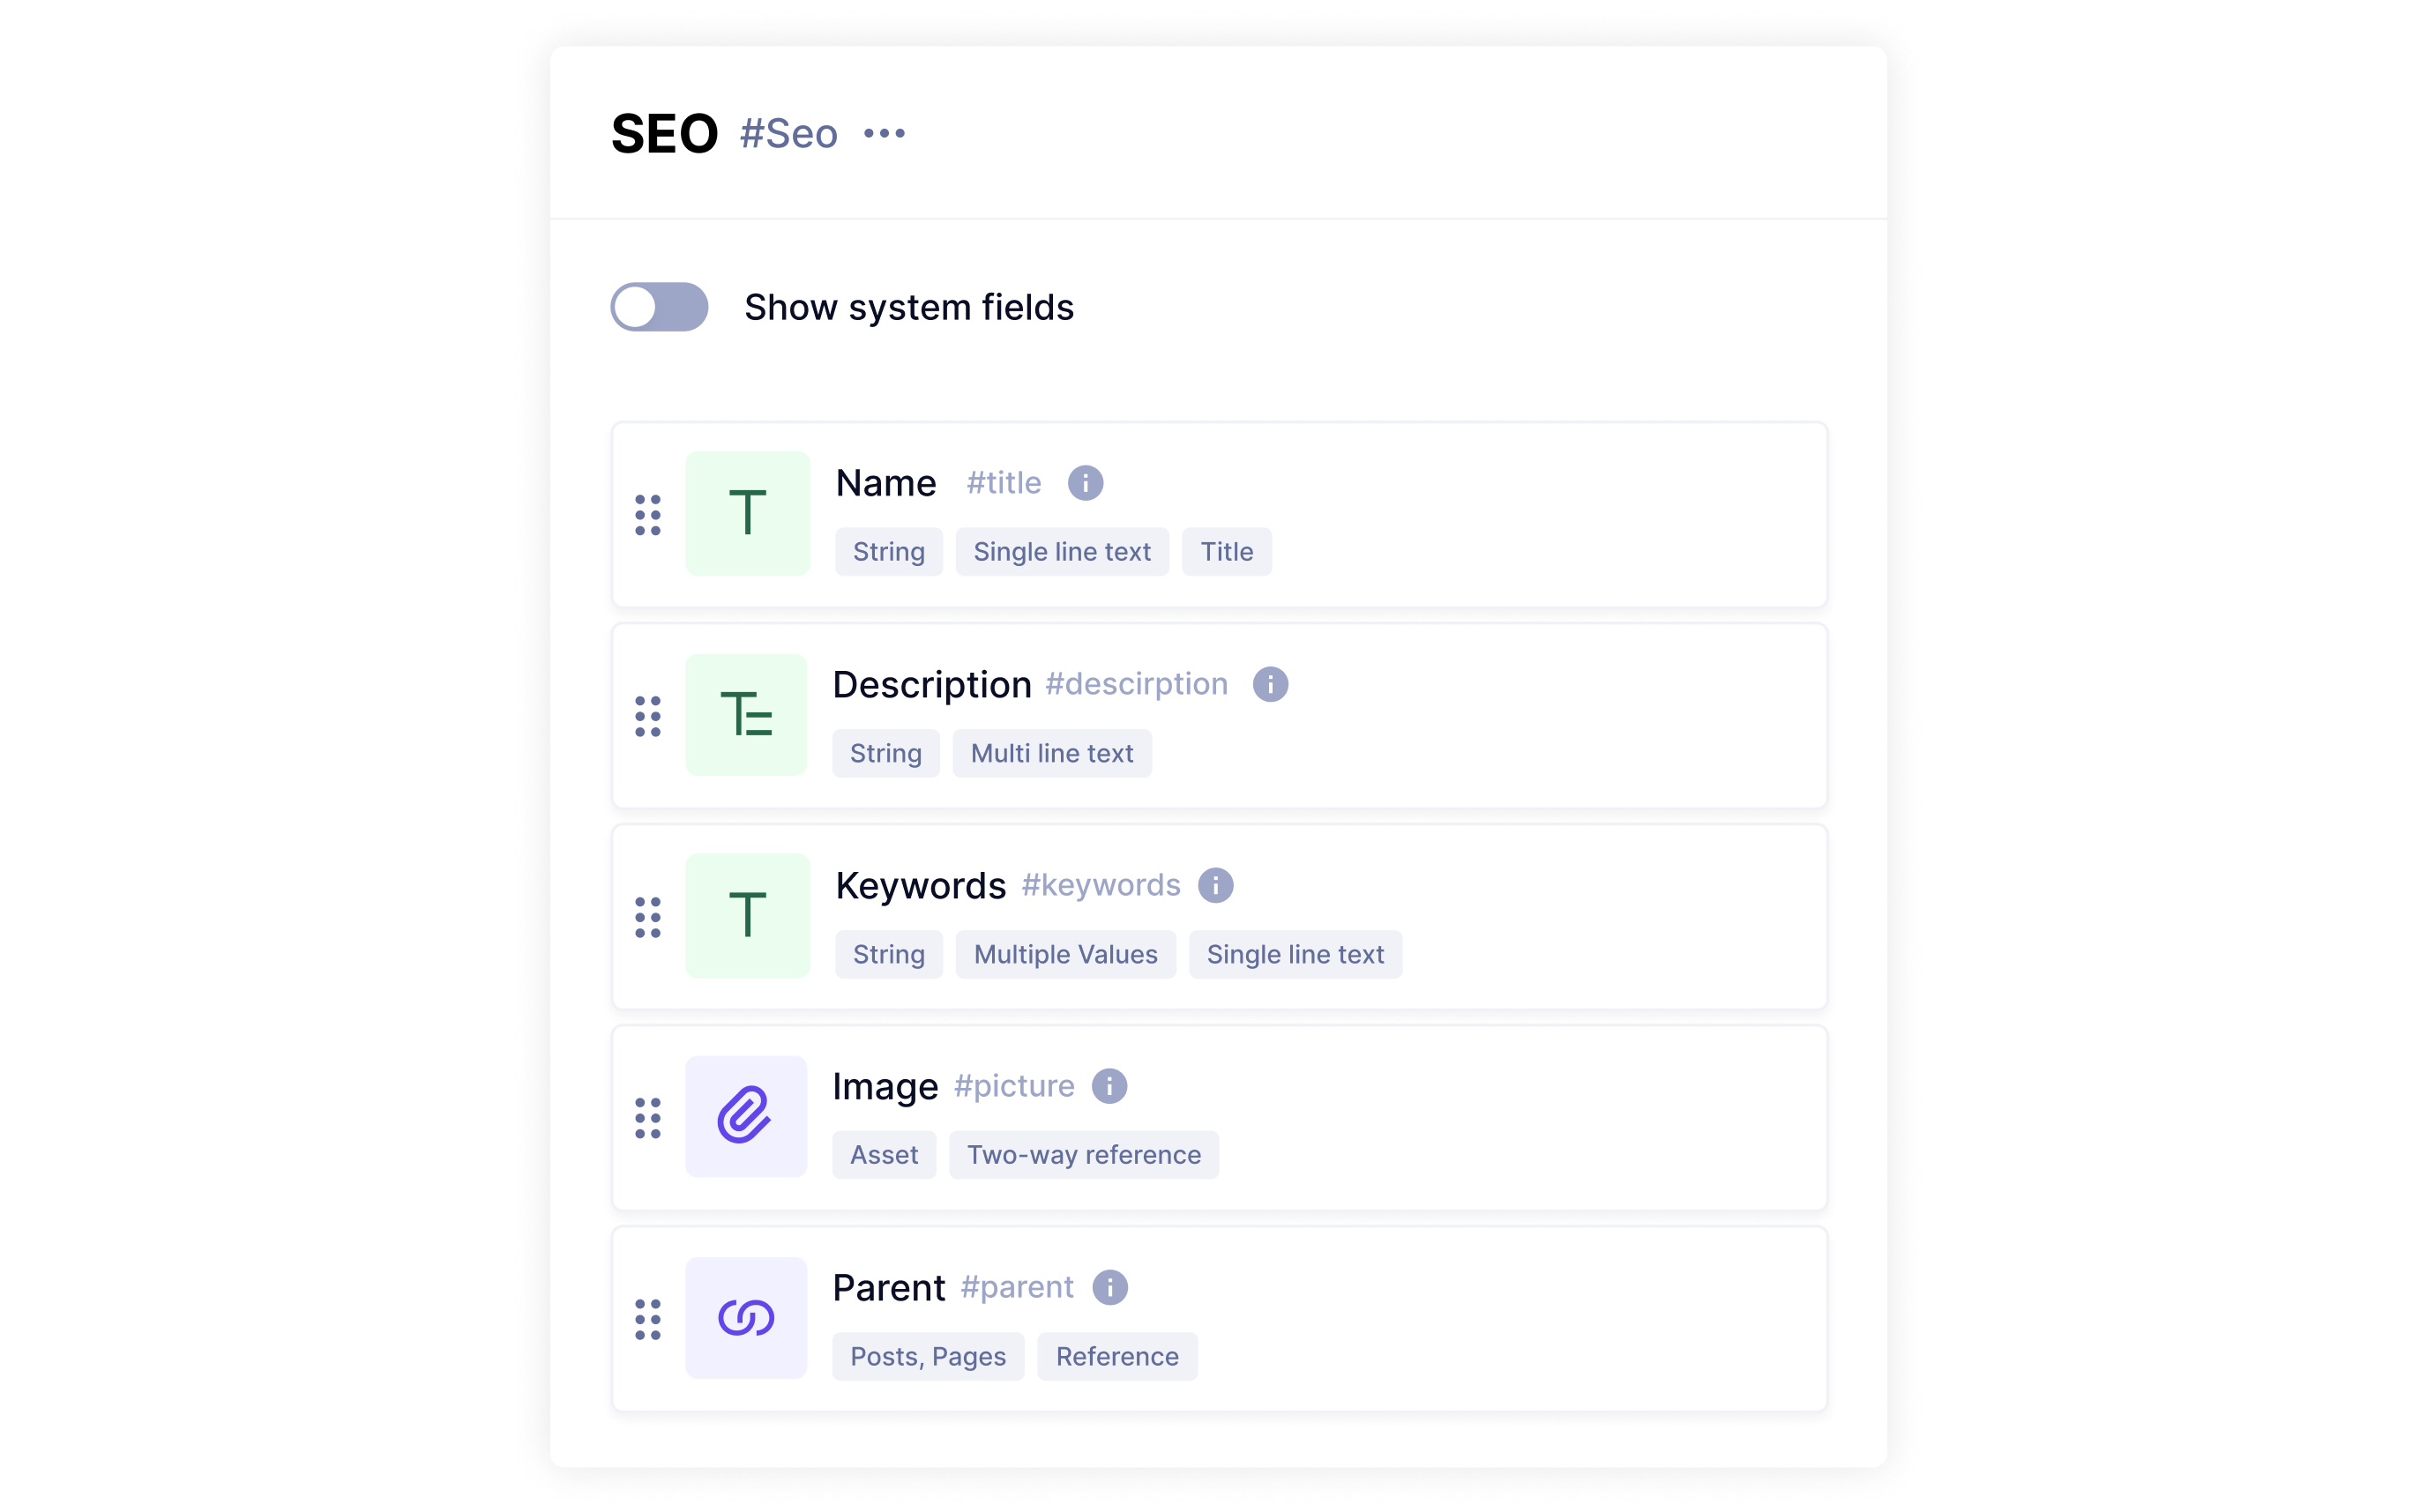Click the Posts, Pages tag under Parent

pos(928,1357)
